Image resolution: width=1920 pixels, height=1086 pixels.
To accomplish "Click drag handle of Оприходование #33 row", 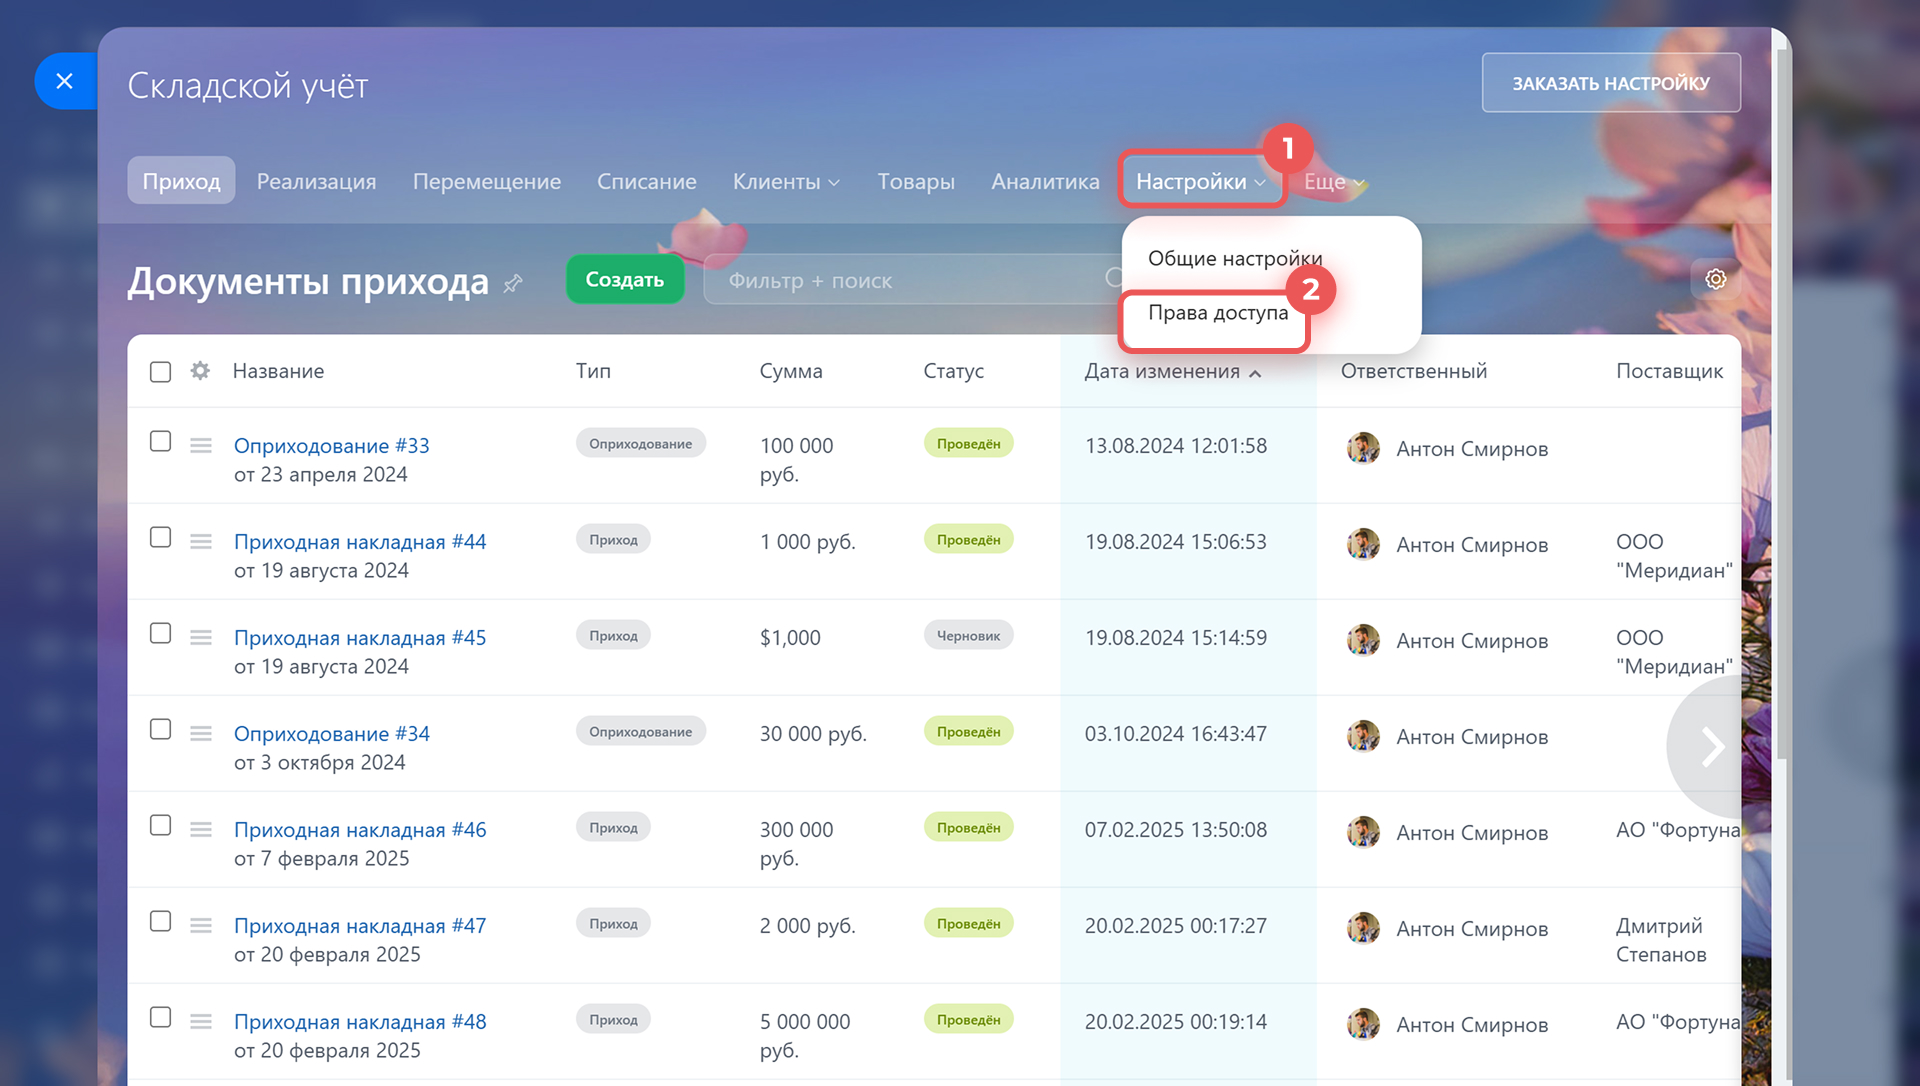I will [201, 445].
